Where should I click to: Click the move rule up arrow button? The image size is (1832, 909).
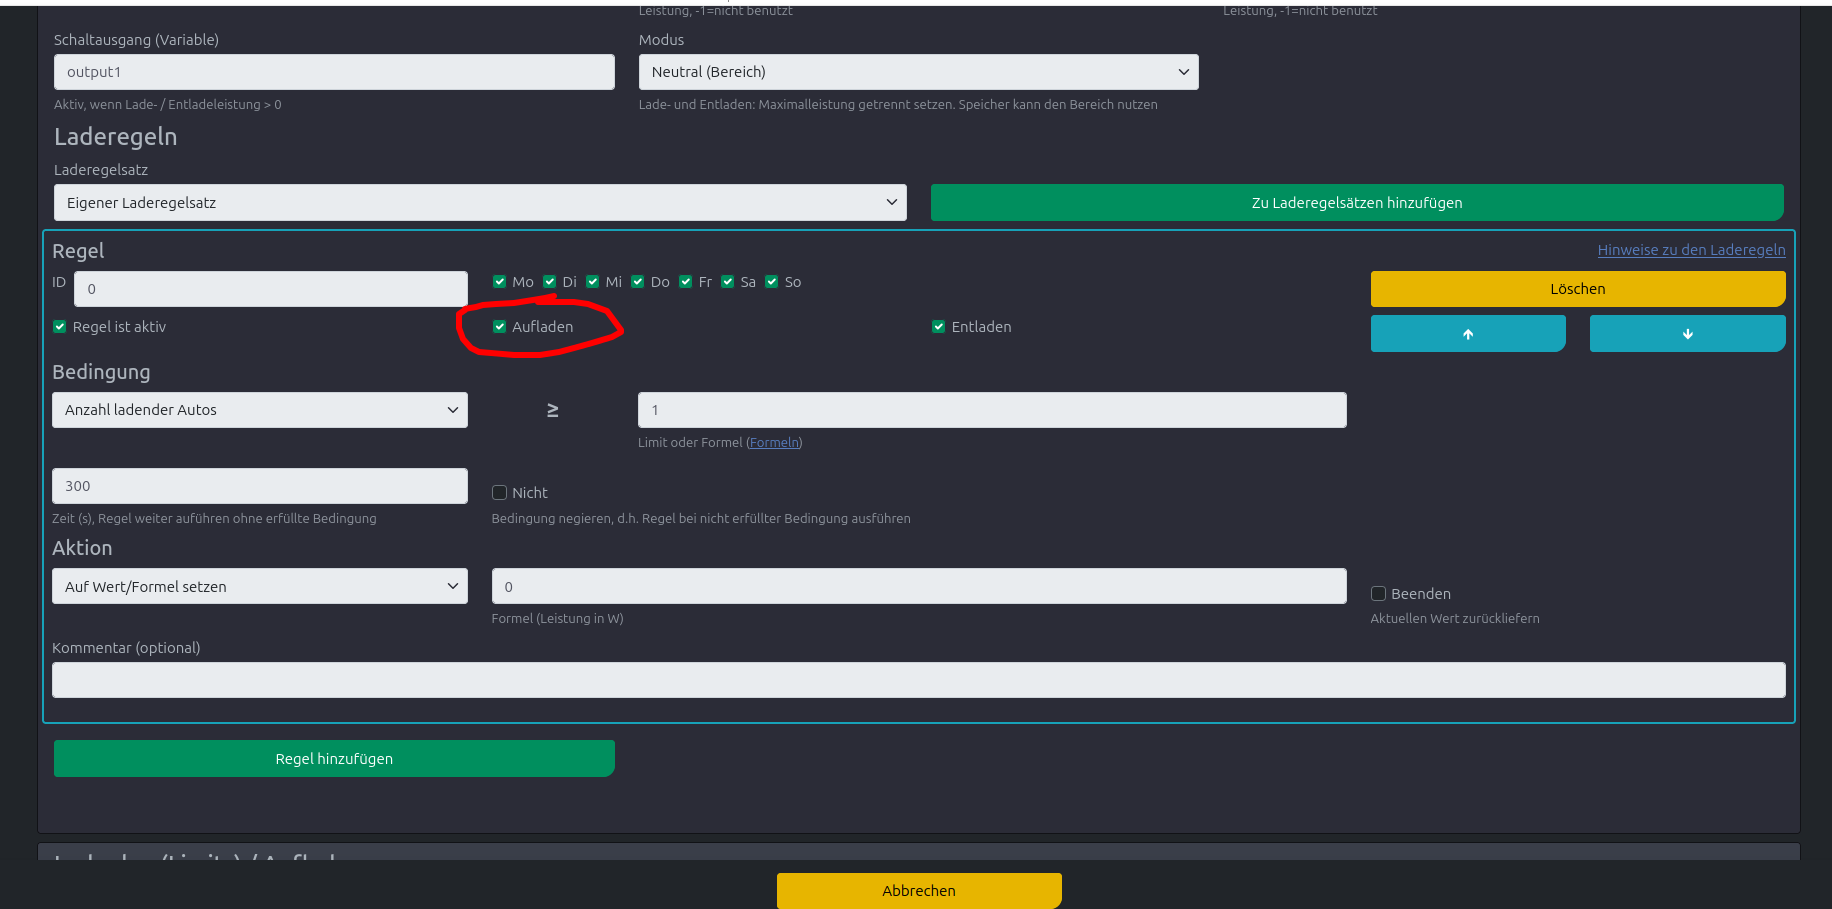tap(1467, 334)
